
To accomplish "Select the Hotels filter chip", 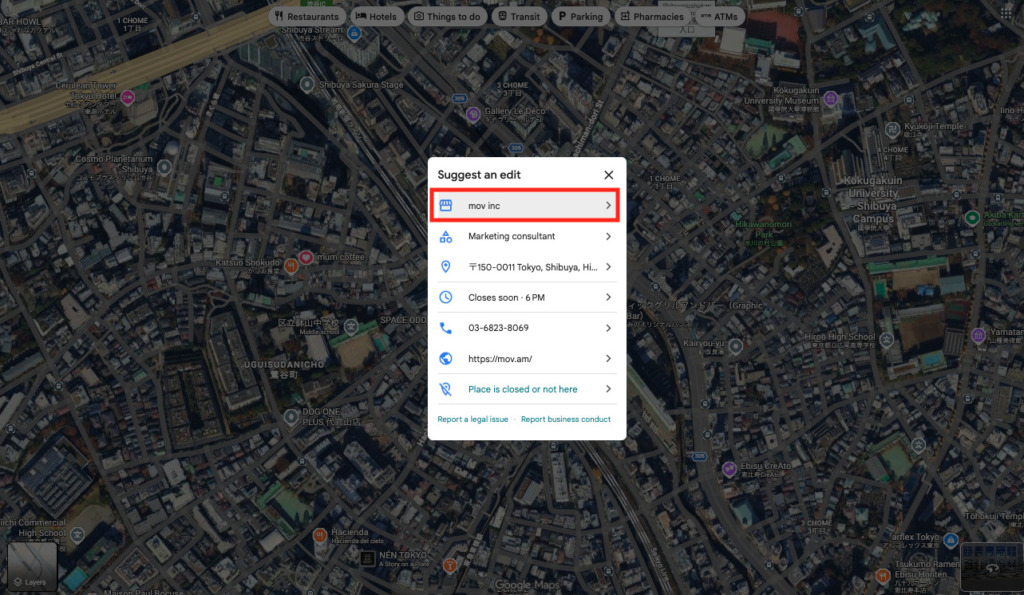I will point(375,17).
